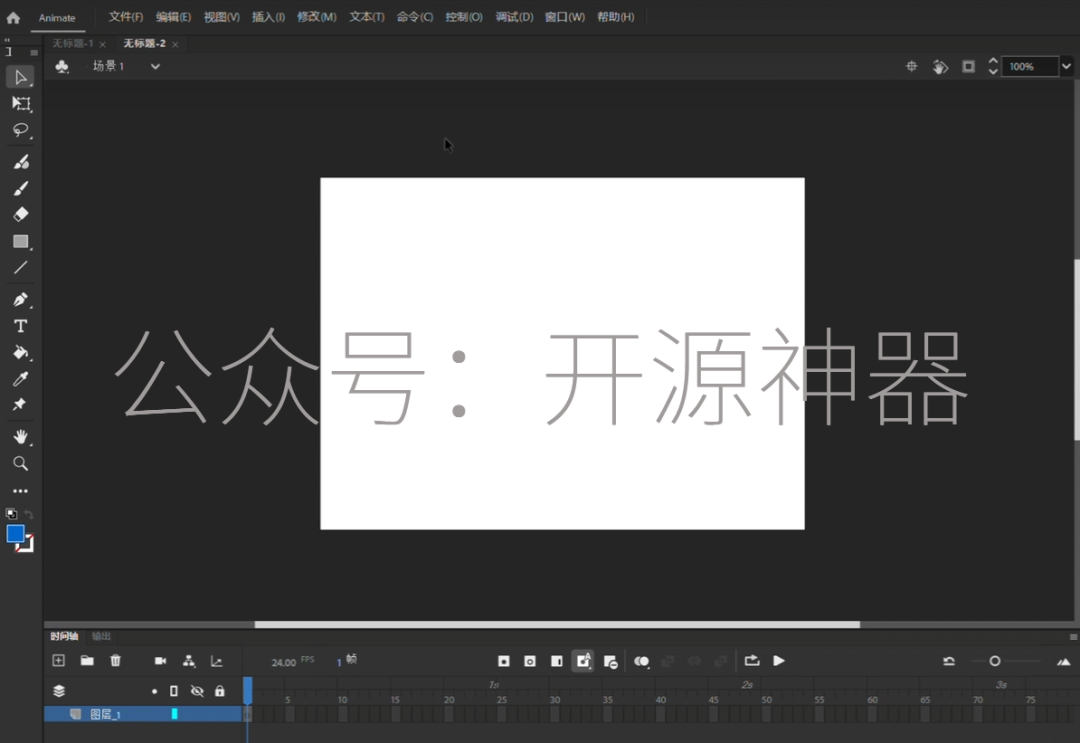
Task: Open the tools panel options menu
Action: (34, 52)
